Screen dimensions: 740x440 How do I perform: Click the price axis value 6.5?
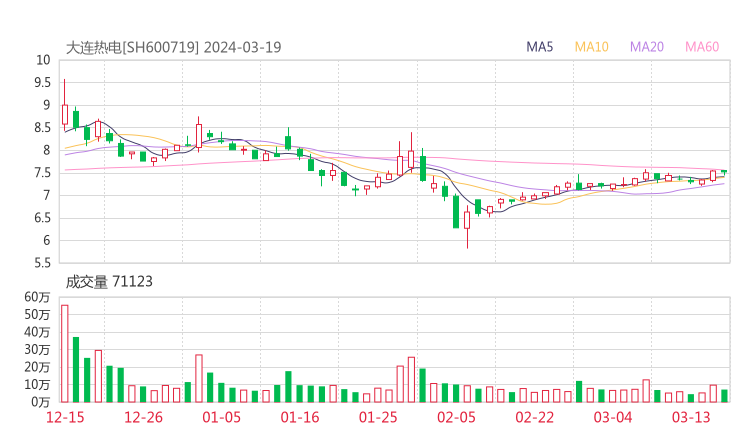coord(42,218)
